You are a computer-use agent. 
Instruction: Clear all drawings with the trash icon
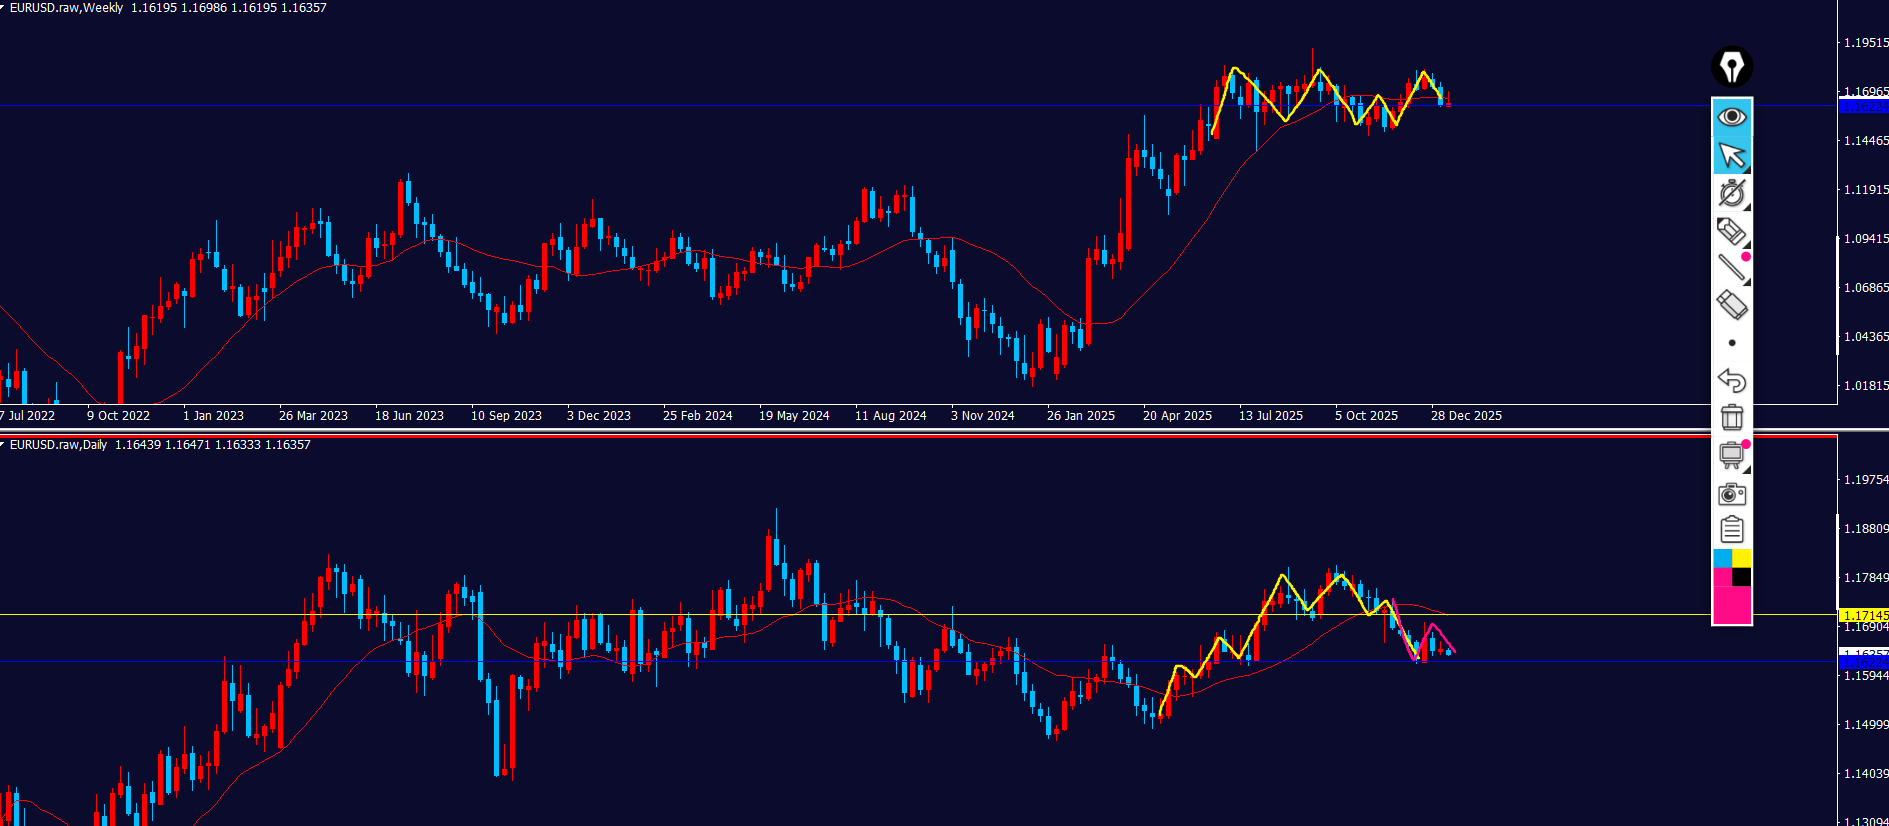pos(1731,417)
